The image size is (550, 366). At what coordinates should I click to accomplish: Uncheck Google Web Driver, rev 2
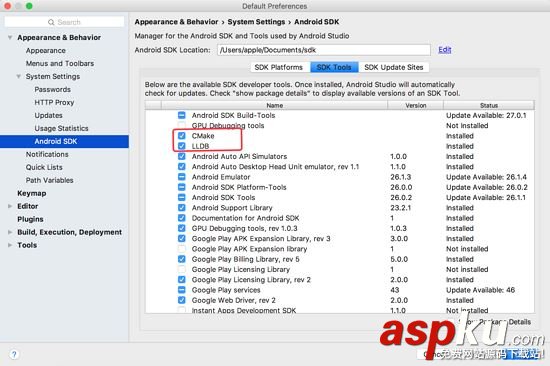pos(182,300)
